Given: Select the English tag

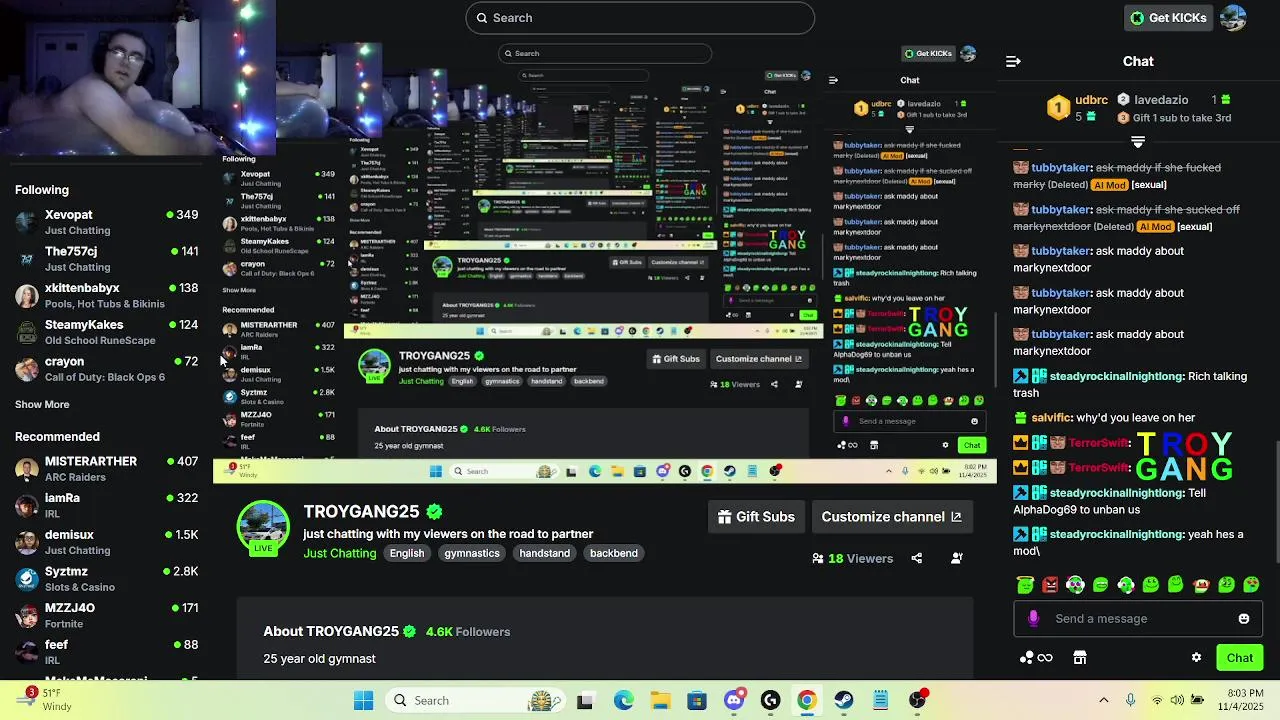Looking at the screenshot, I should click(x=407, y=553).
